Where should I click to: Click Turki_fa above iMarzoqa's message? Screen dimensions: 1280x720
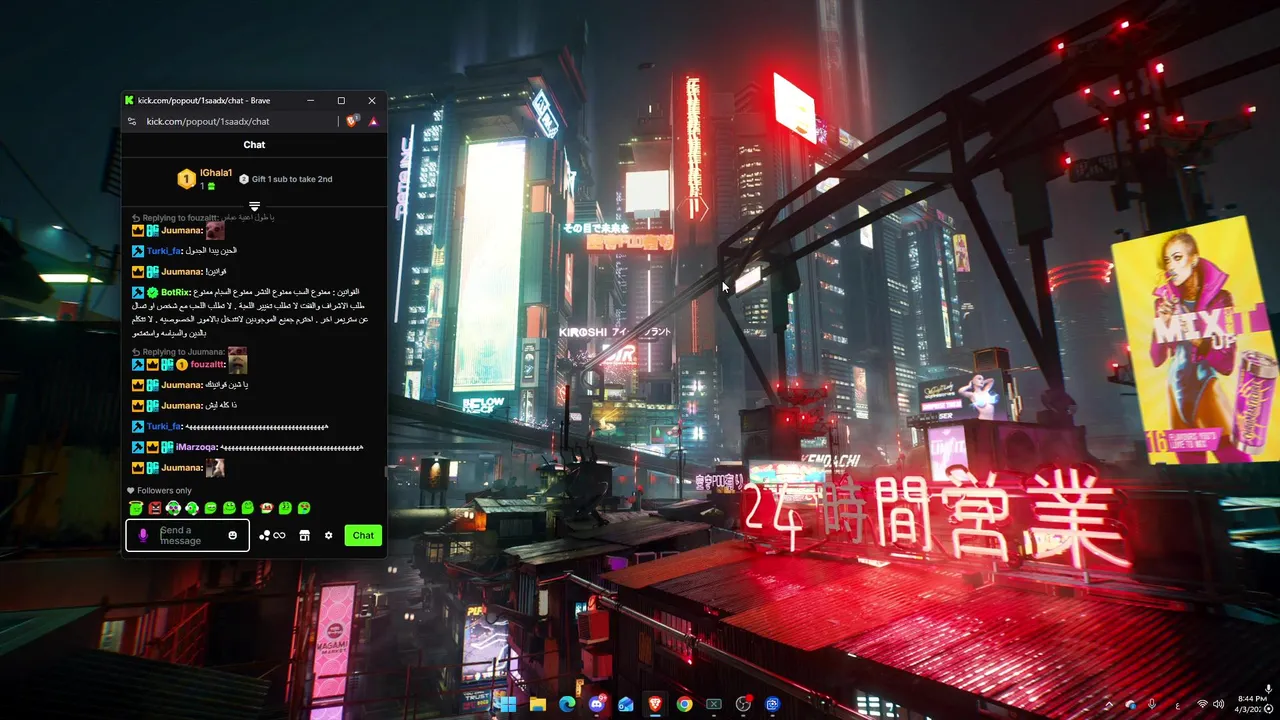point(164,426)
